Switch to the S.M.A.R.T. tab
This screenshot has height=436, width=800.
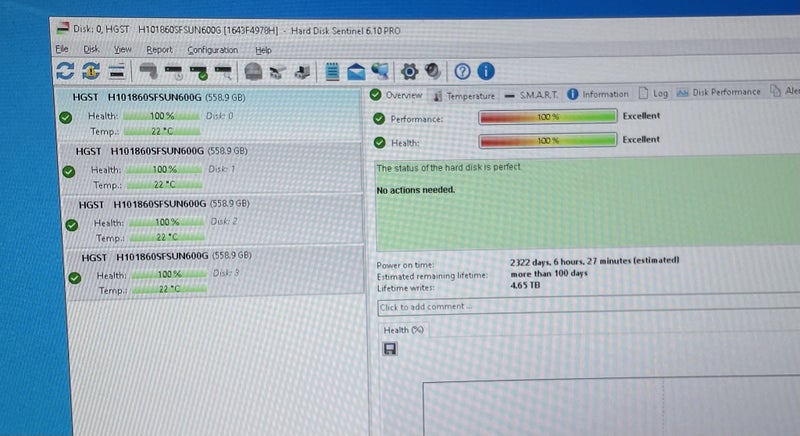(x=531, y=95)
